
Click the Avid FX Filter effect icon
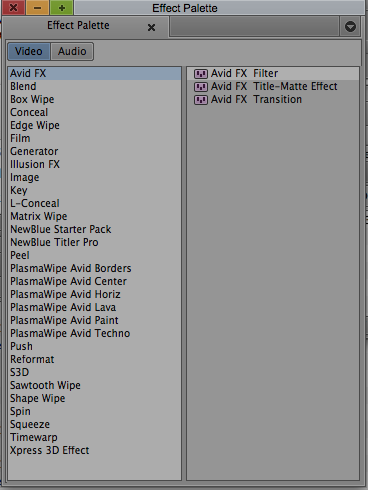(x=201, y=74)
